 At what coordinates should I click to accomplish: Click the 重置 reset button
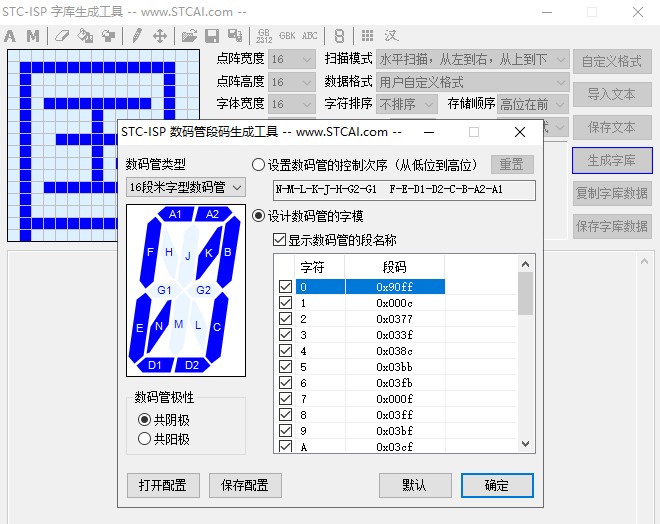[x=512, y=164]
